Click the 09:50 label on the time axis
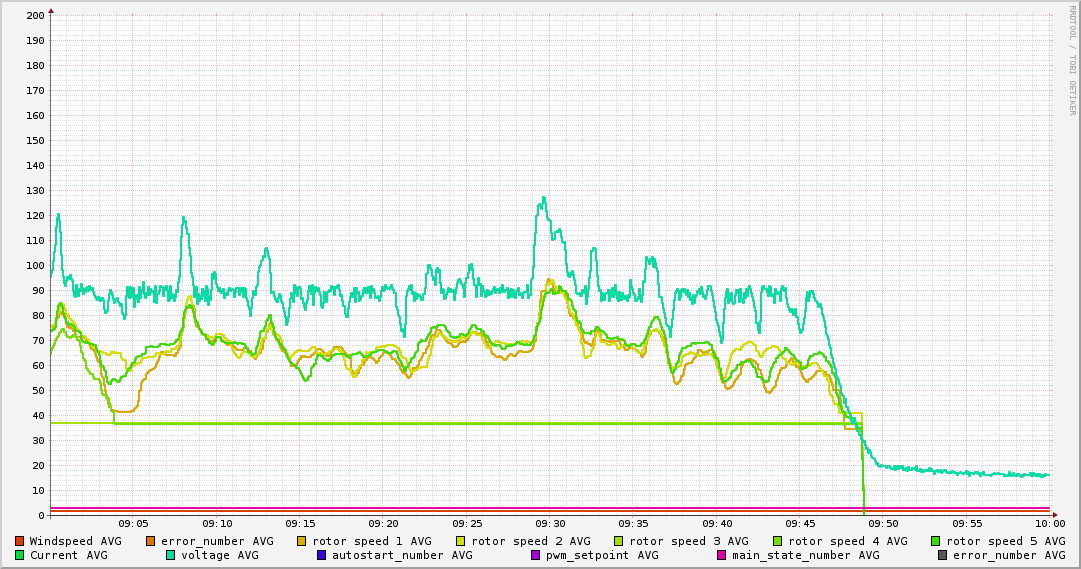Image resolution: width=1081 pixels, height=569 pixels. point(883,523)
